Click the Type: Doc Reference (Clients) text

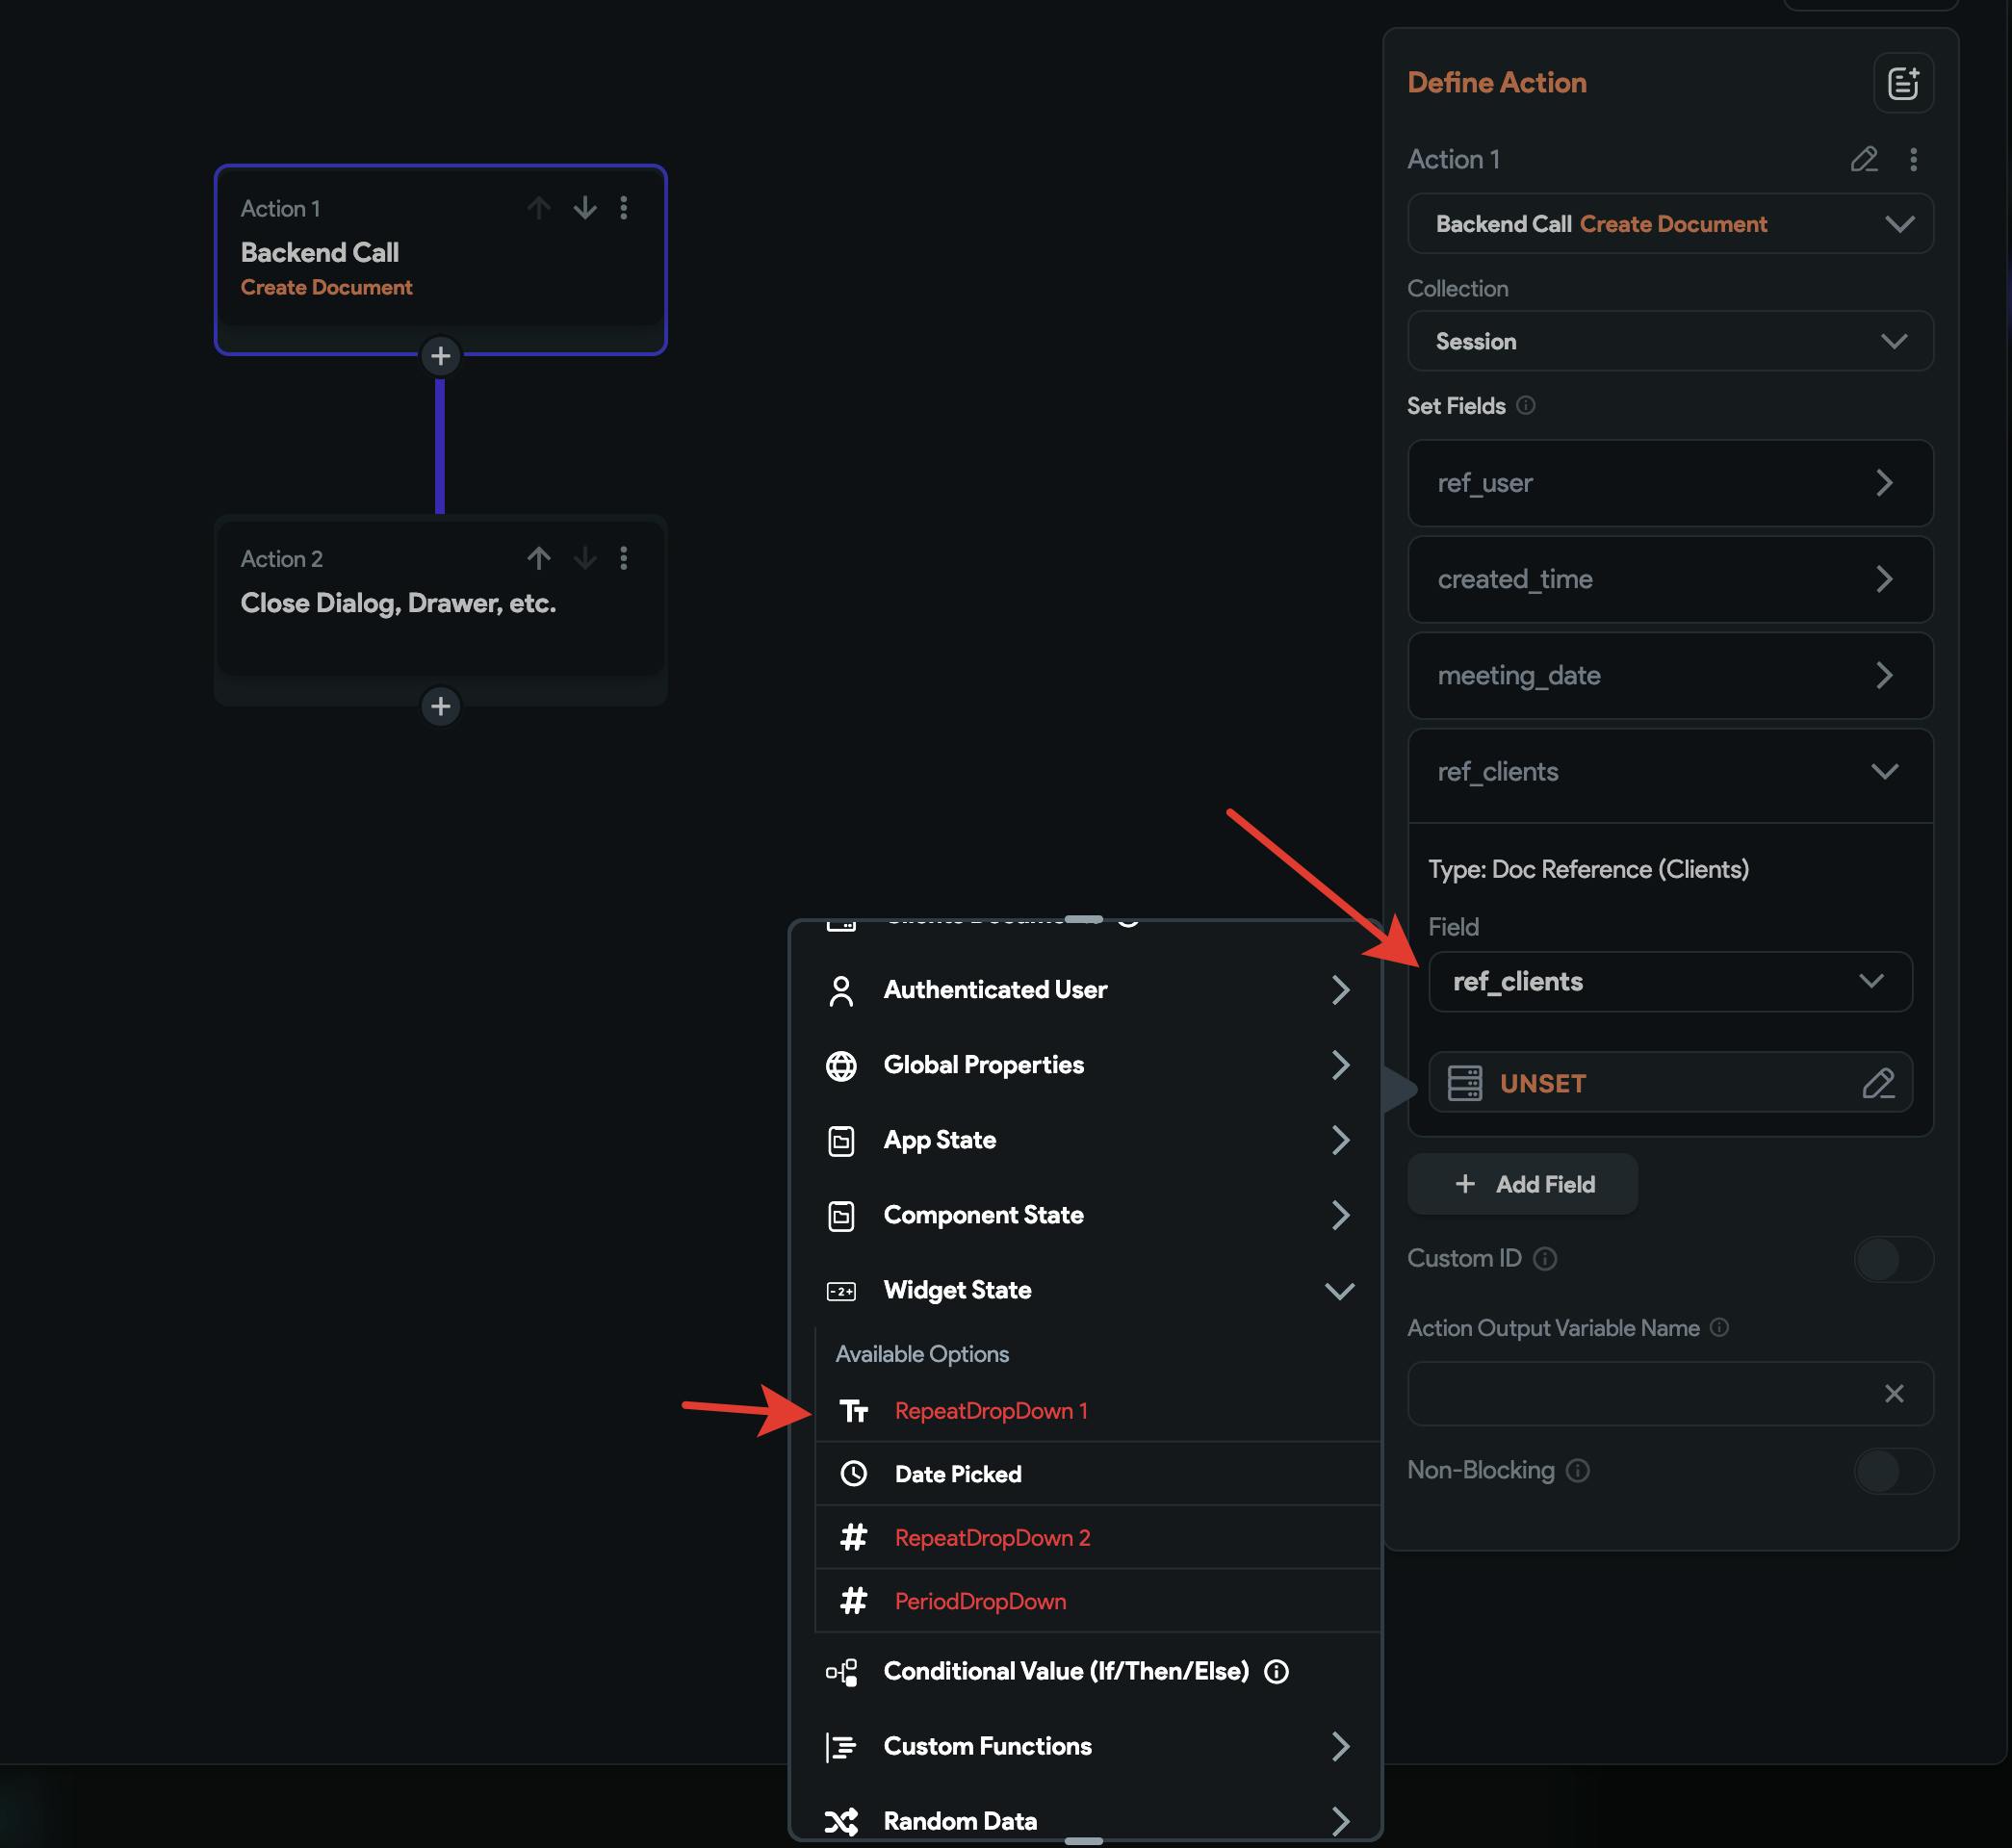pos(1588,869)
